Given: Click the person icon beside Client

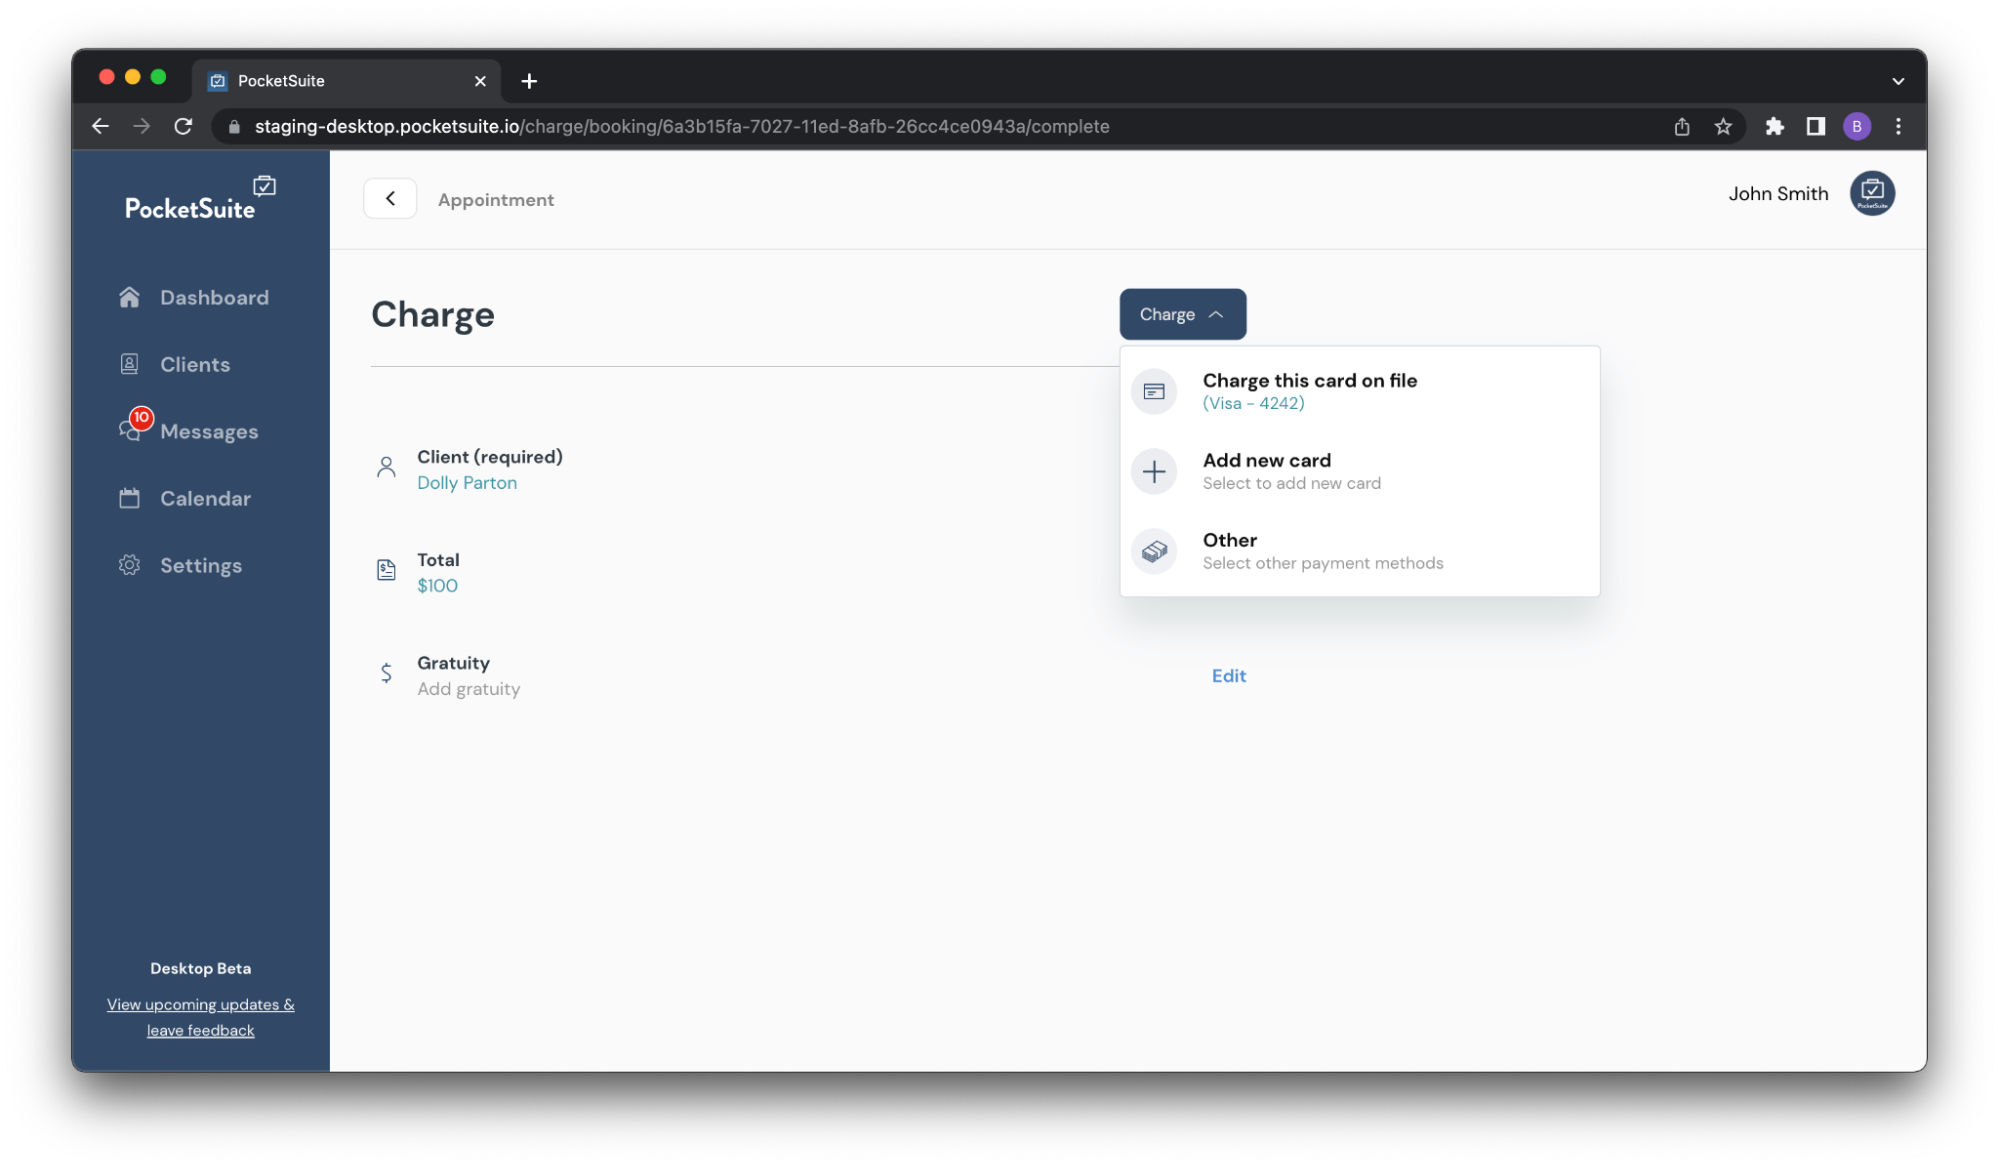Looking at the screenshot, I should coord(386,467).
